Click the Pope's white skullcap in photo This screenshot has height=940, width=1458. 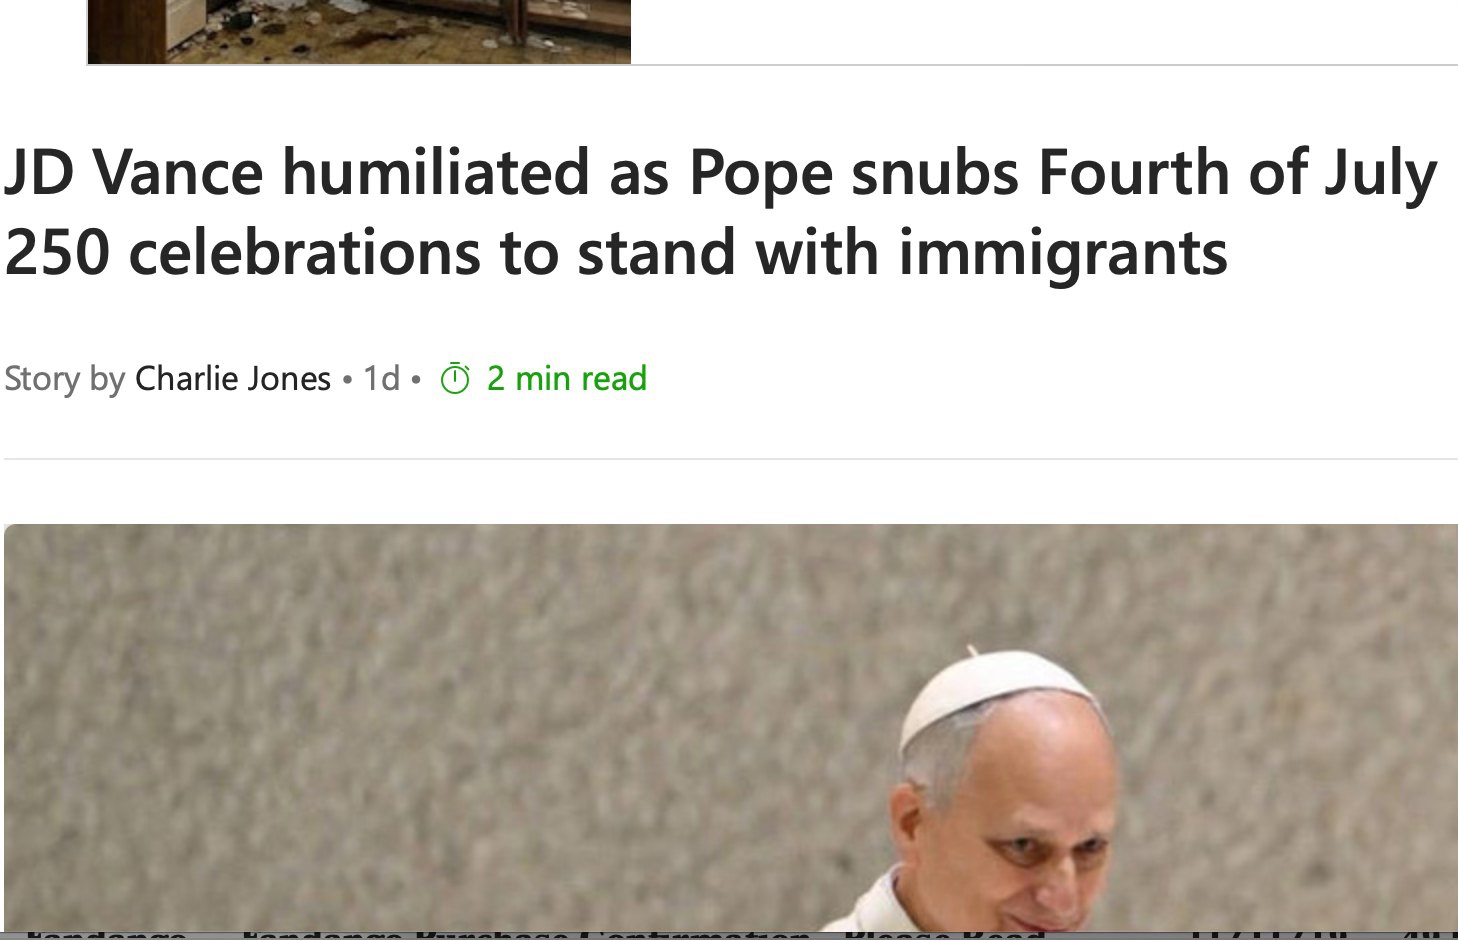pos(1000,695)
